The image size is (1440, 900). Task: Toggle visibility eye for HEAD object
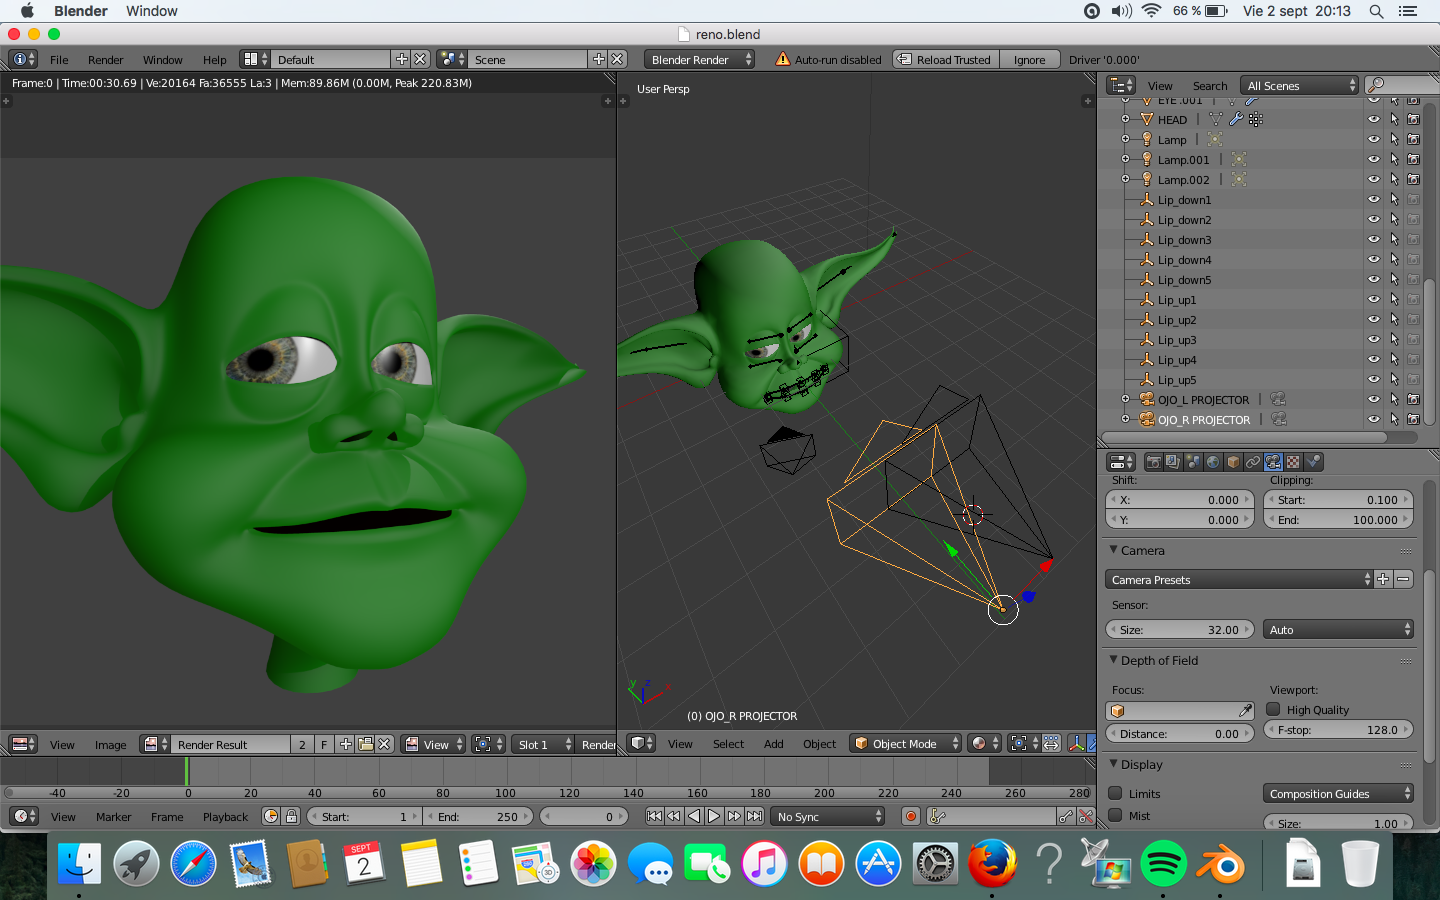pyautogui.click(x=1374, y=119)
